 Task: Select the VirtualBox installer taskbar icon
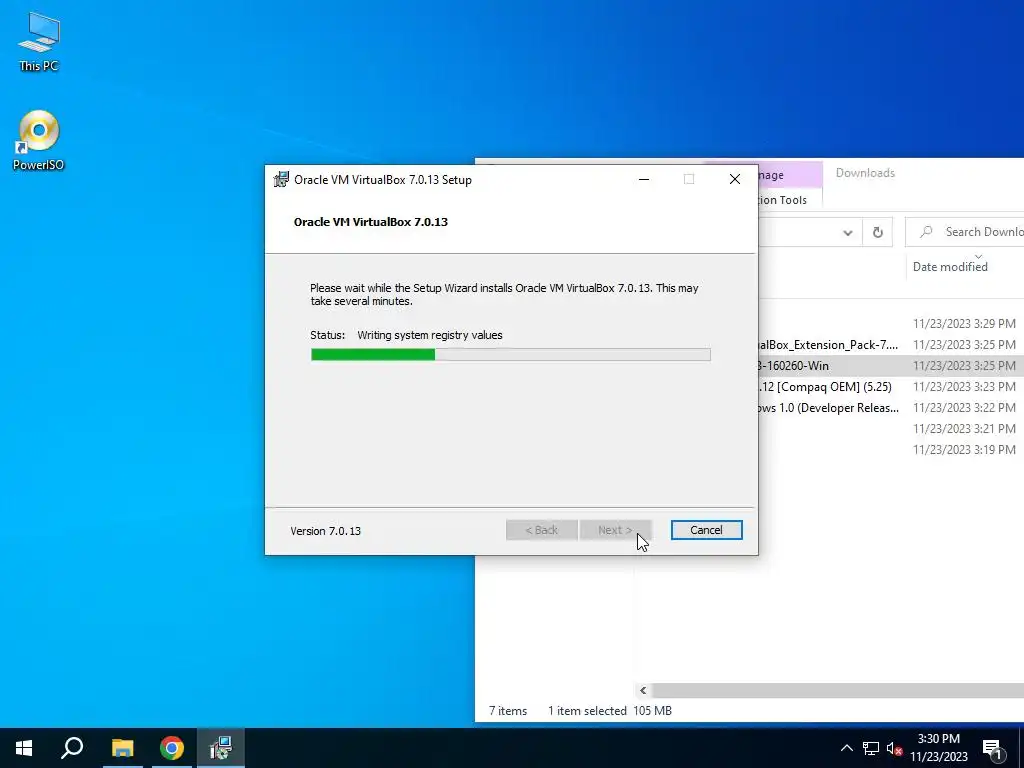tap(221, 748)
